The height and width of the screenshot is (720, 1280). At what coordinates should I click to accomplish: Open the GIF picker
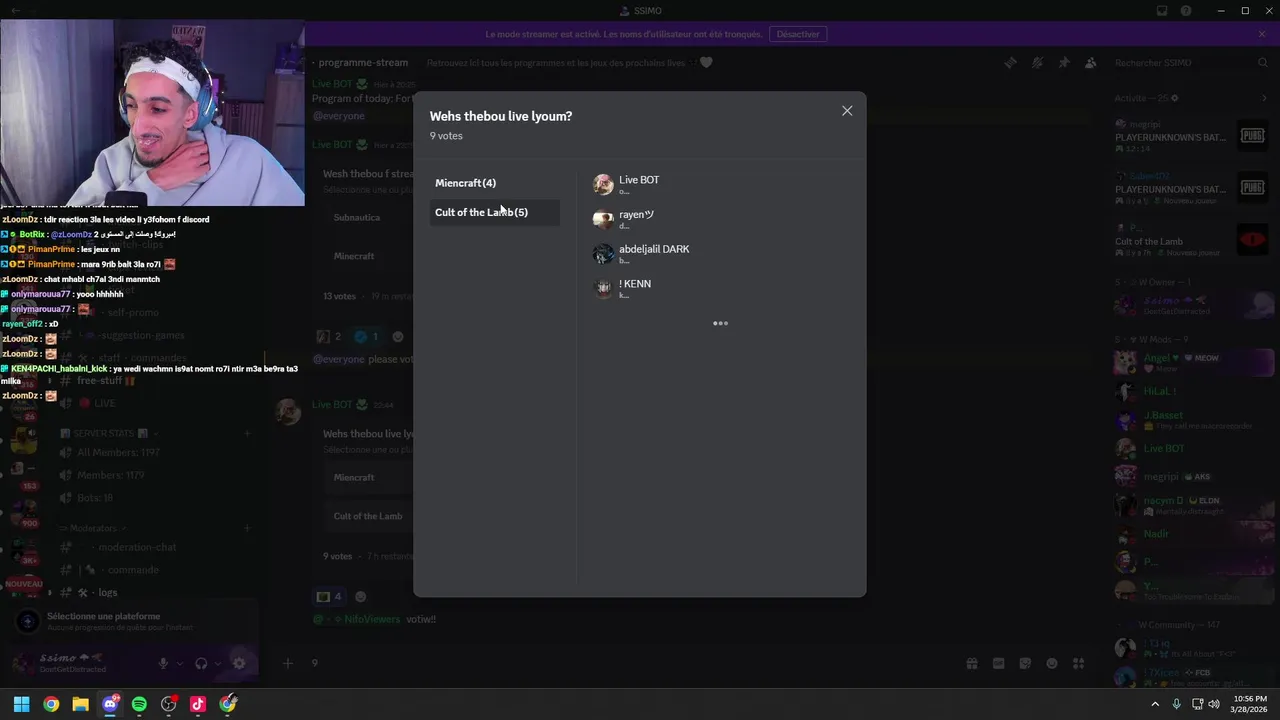coord(998,663)
